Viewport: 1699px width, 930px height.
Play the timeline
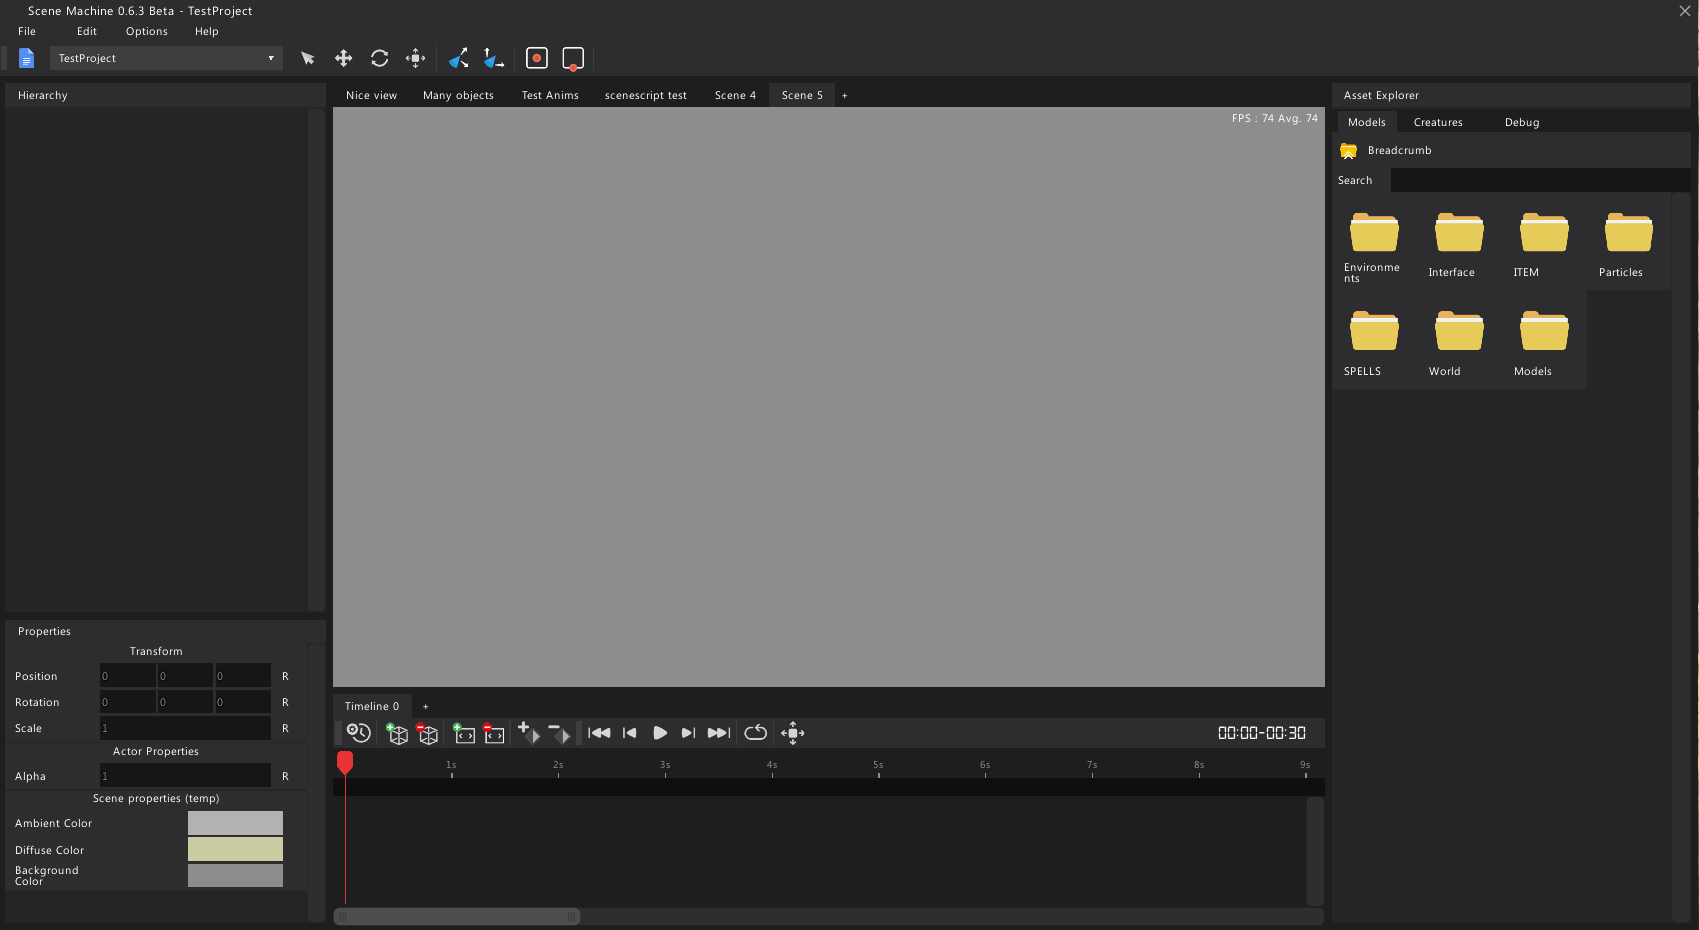click(659, 733)
